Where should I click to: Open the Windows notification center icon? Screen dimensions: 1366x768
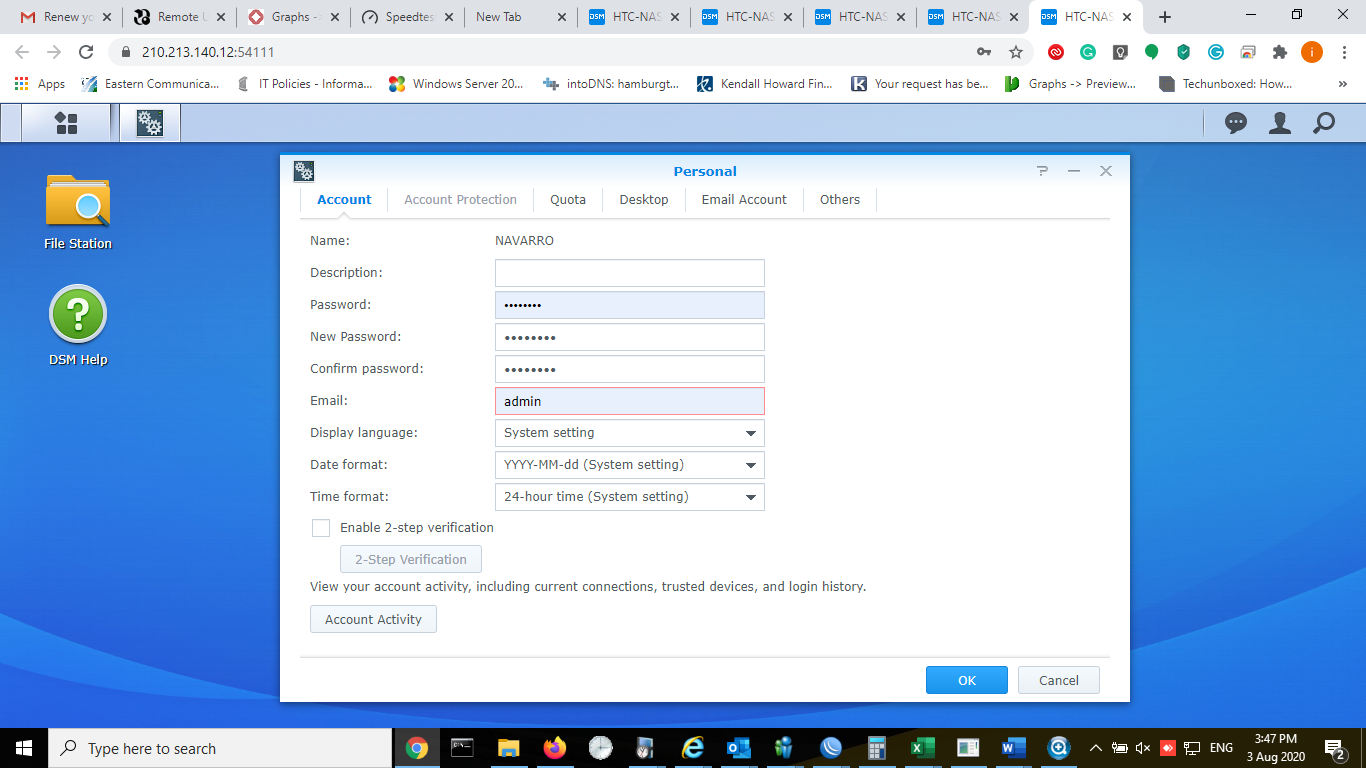click(x=1334, y=748)
